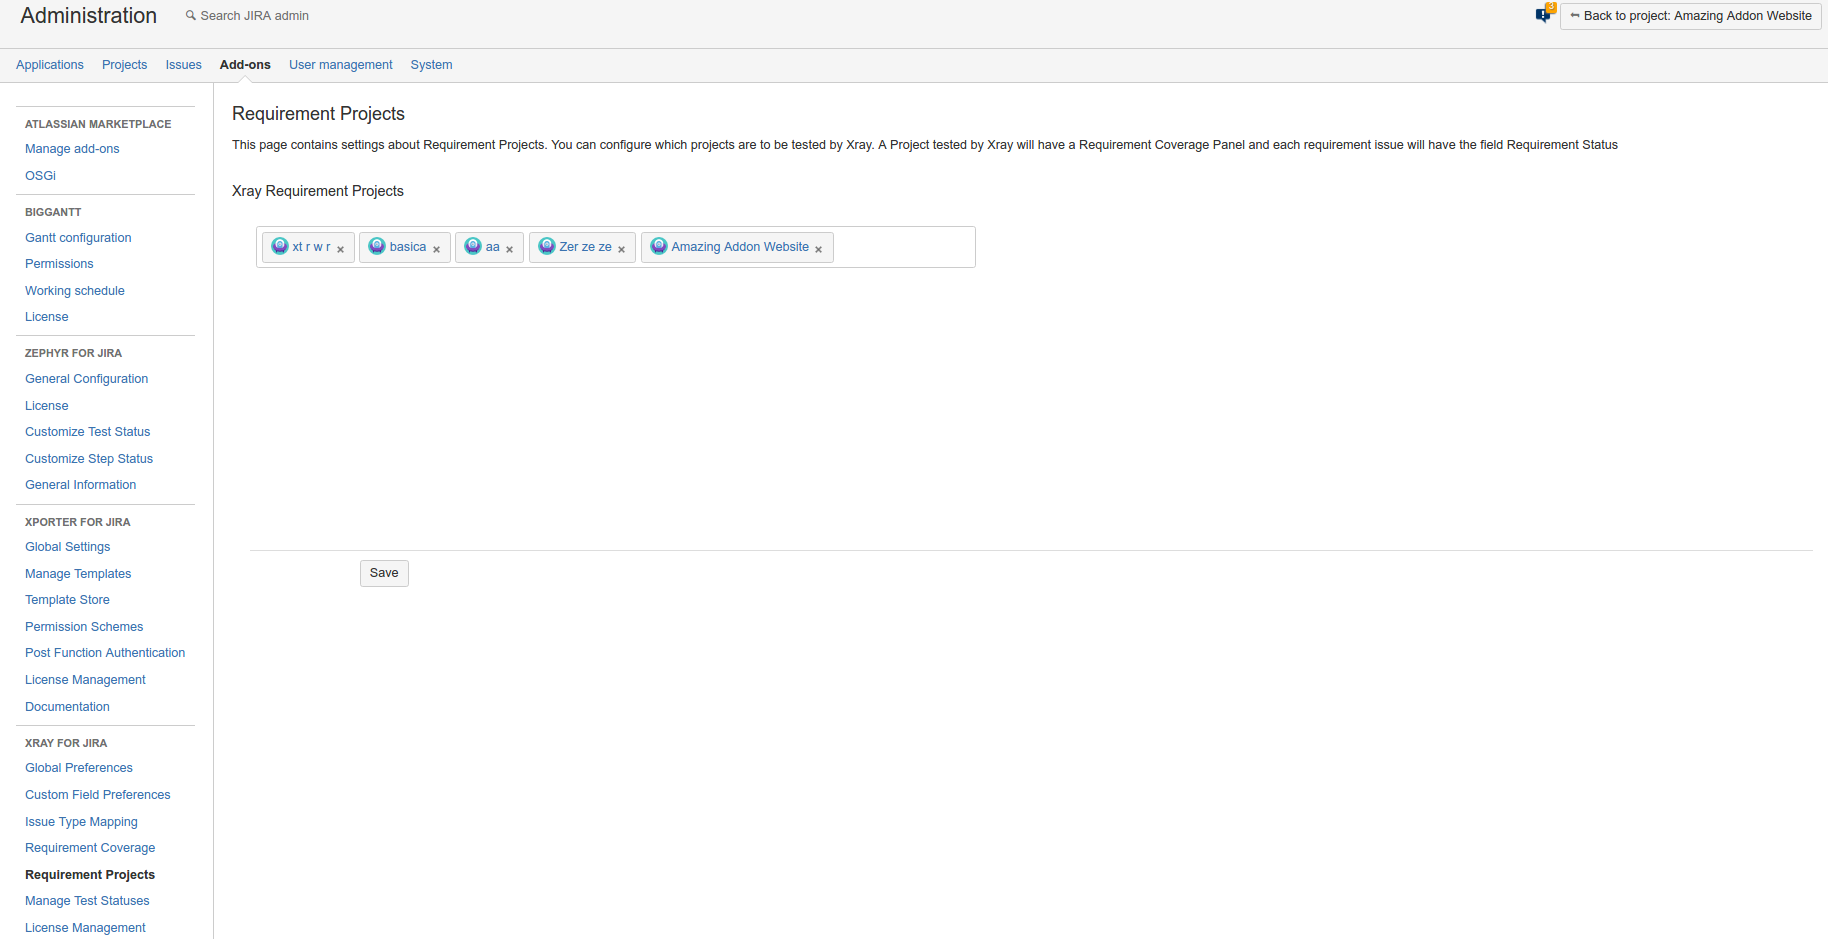The width and height of the screenshot is (1828, 939).
Task: Open Working schedule settings
Action: (75, 291)
